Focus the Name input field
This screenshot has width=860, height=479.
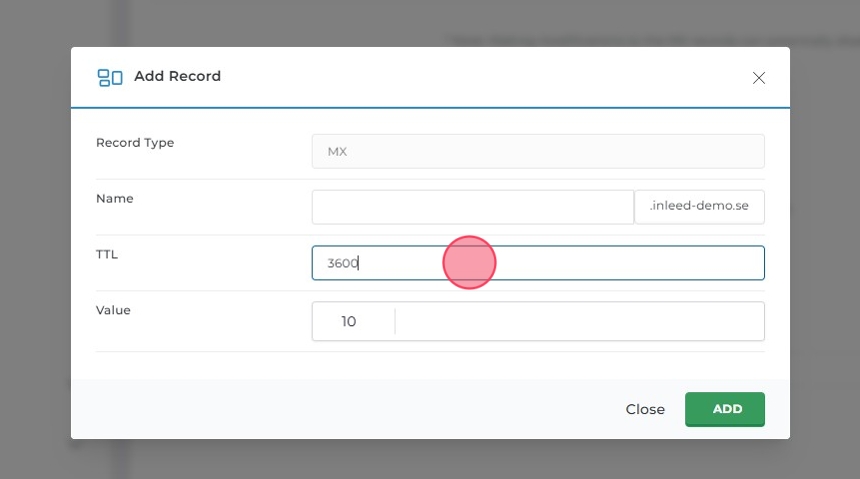click(472, 207)
